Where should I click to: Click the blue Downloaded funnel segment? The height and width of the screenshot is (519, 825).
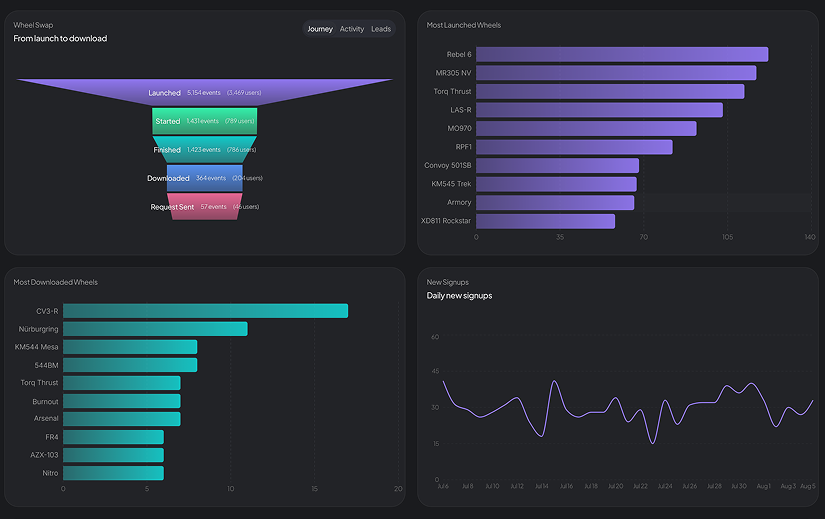(205, 178)
